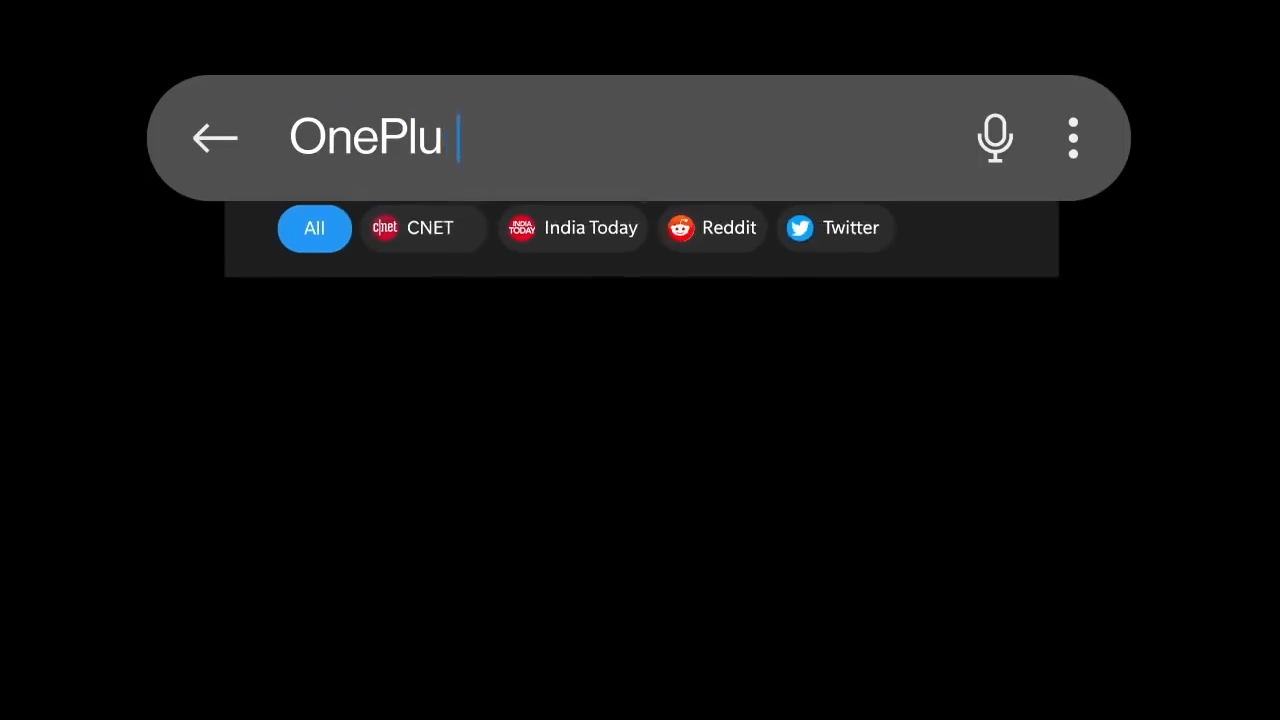
Task: Click blank filter strip left of All
Action: coord(250,238)
